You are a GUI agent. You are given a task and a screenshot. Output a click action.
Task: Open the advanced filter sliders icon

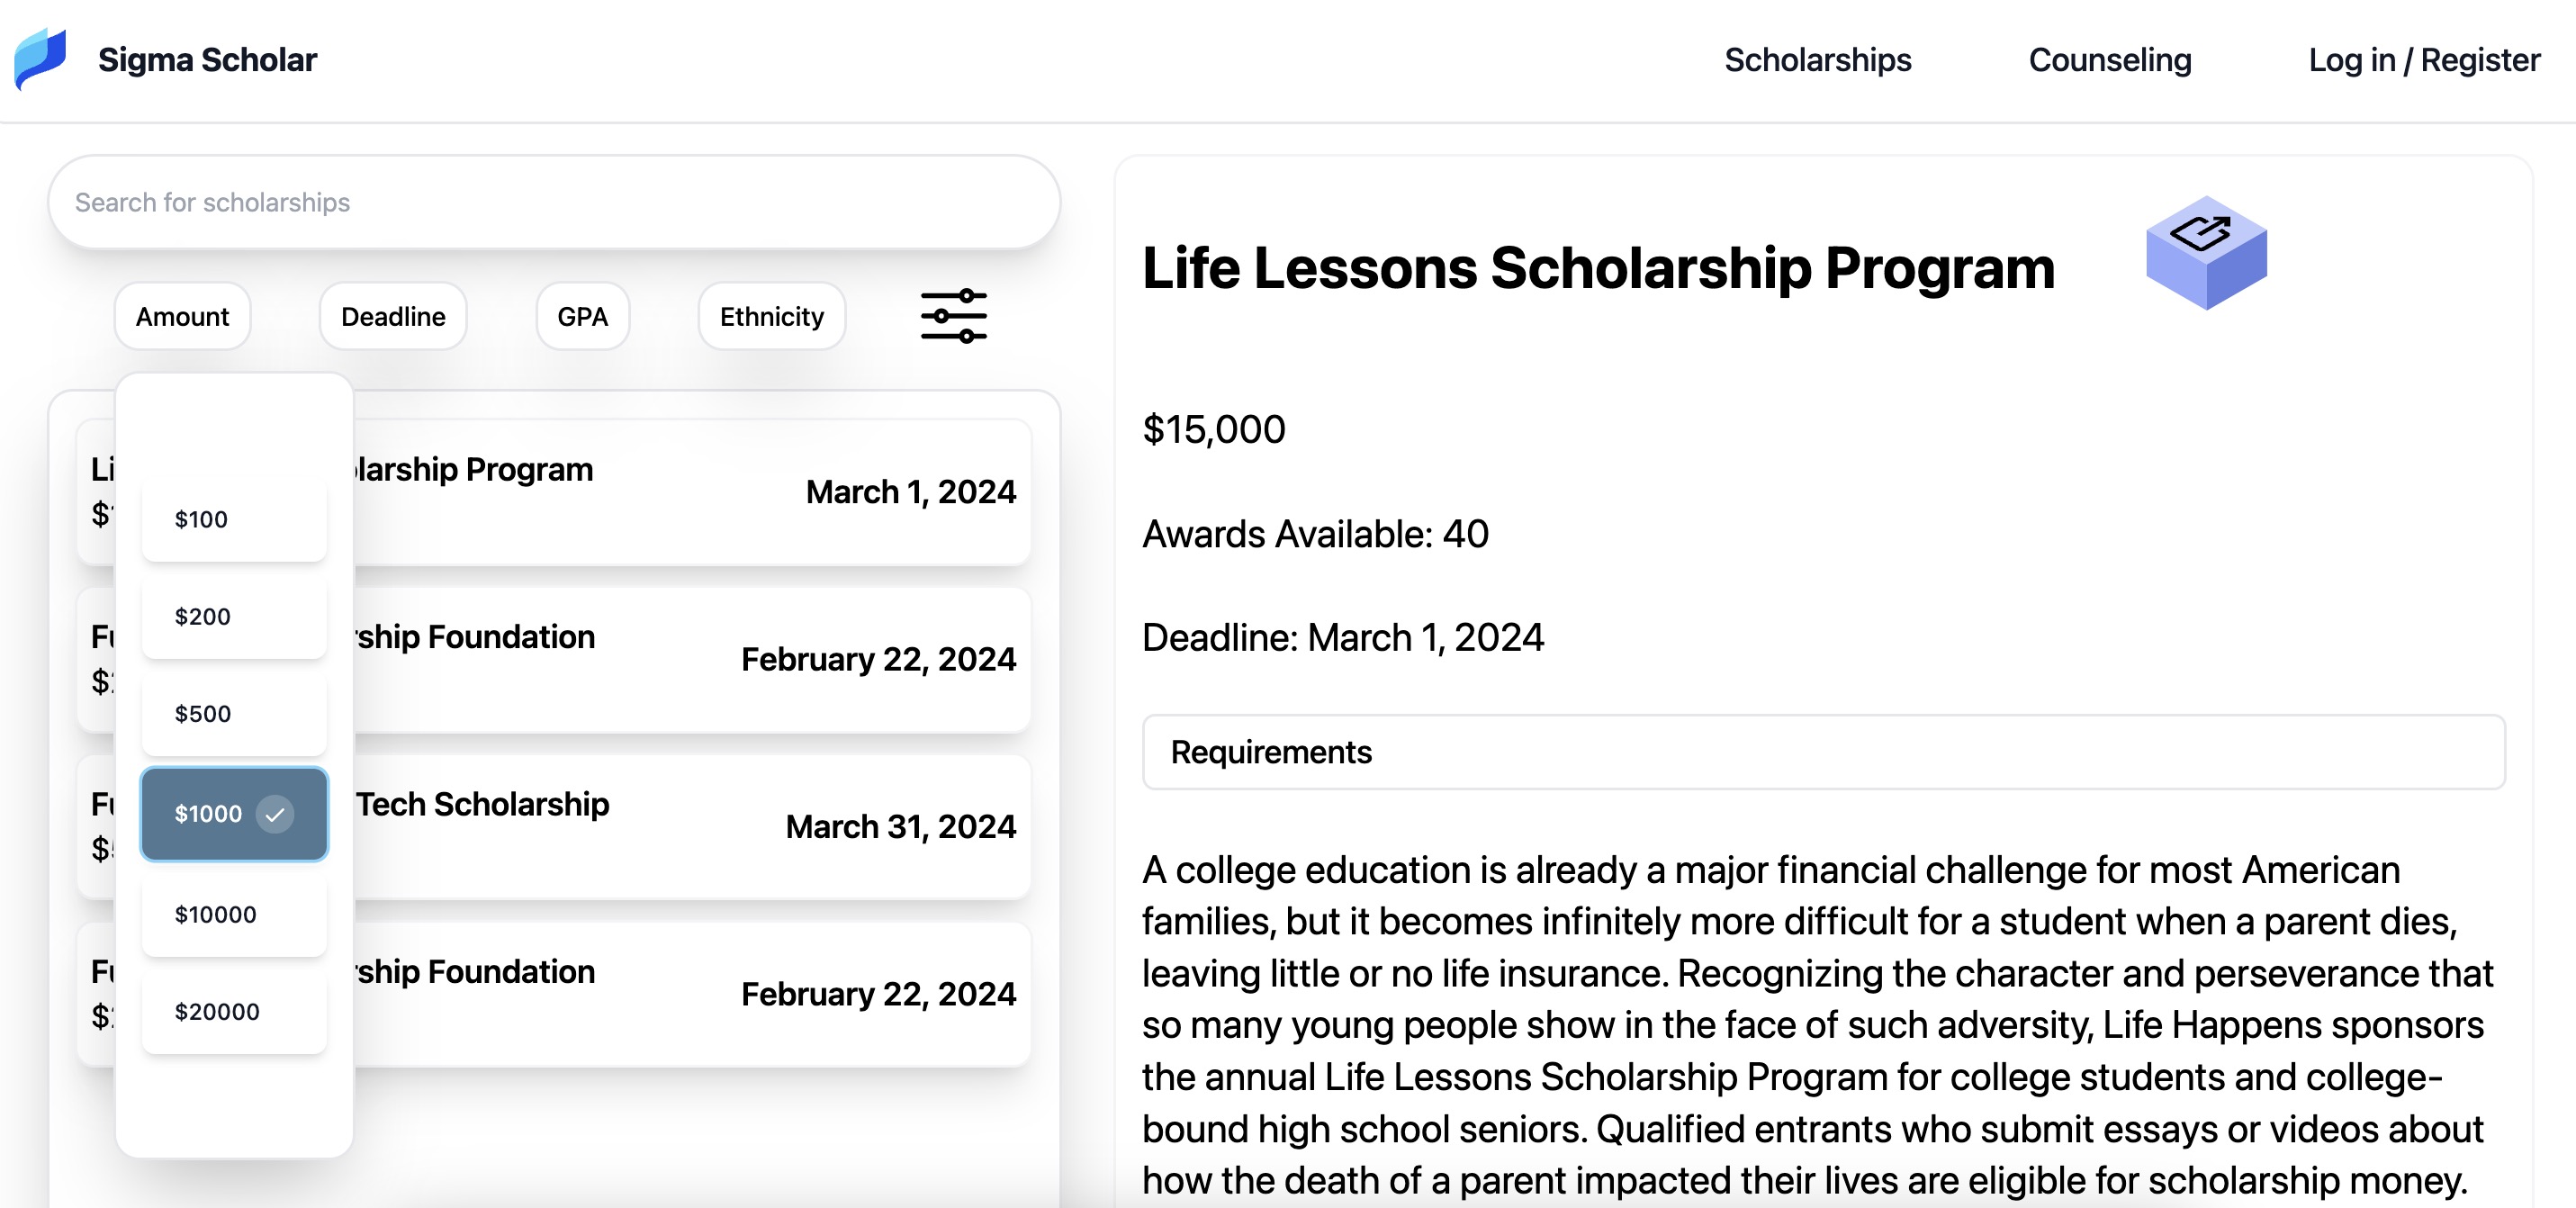tap(953, 316)
